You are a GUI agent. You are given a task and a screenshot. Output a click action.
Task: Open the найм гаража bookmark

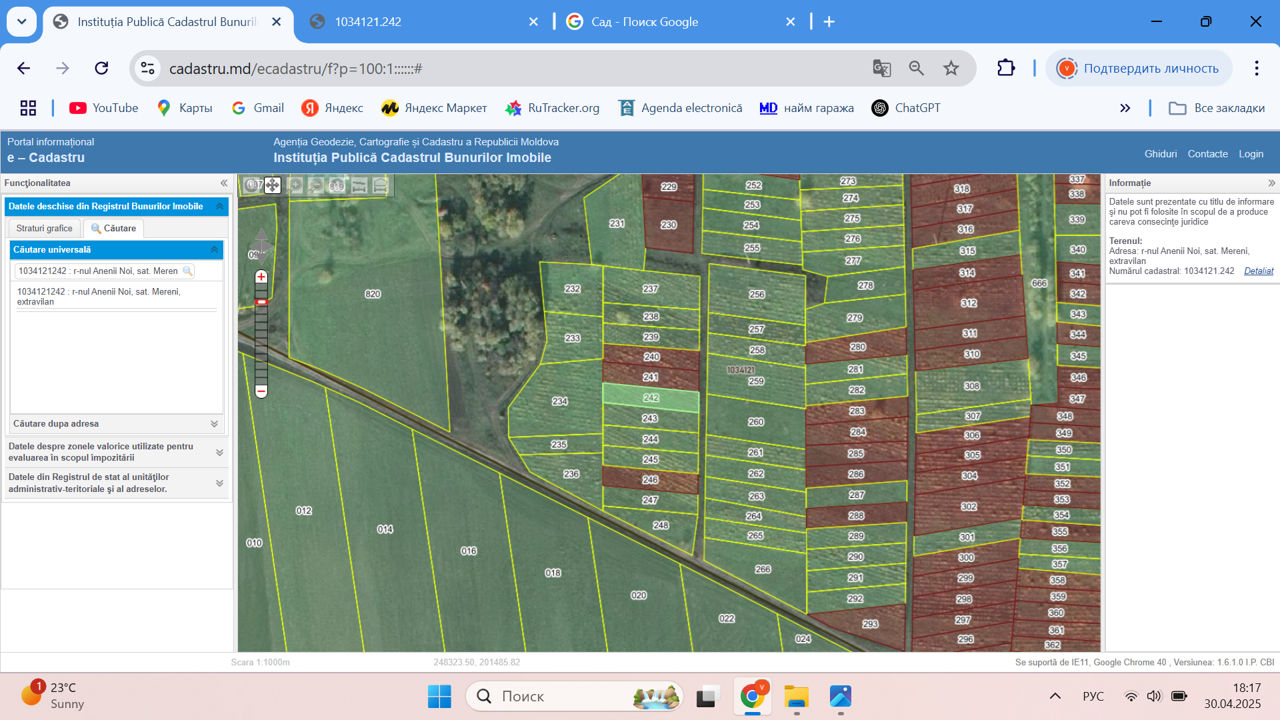tap(807, 108)
